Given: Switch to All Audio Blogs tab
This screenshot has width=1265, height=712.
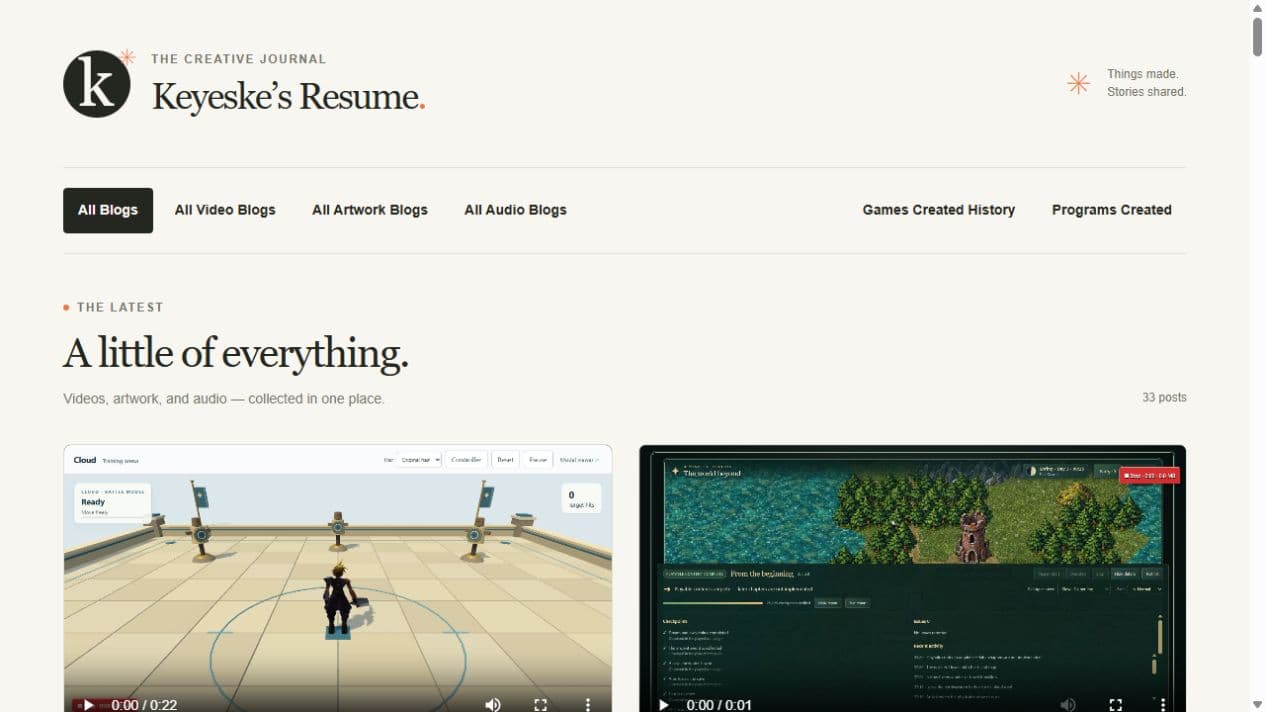Looking at the screenshot, I should (x=515, y=210).
